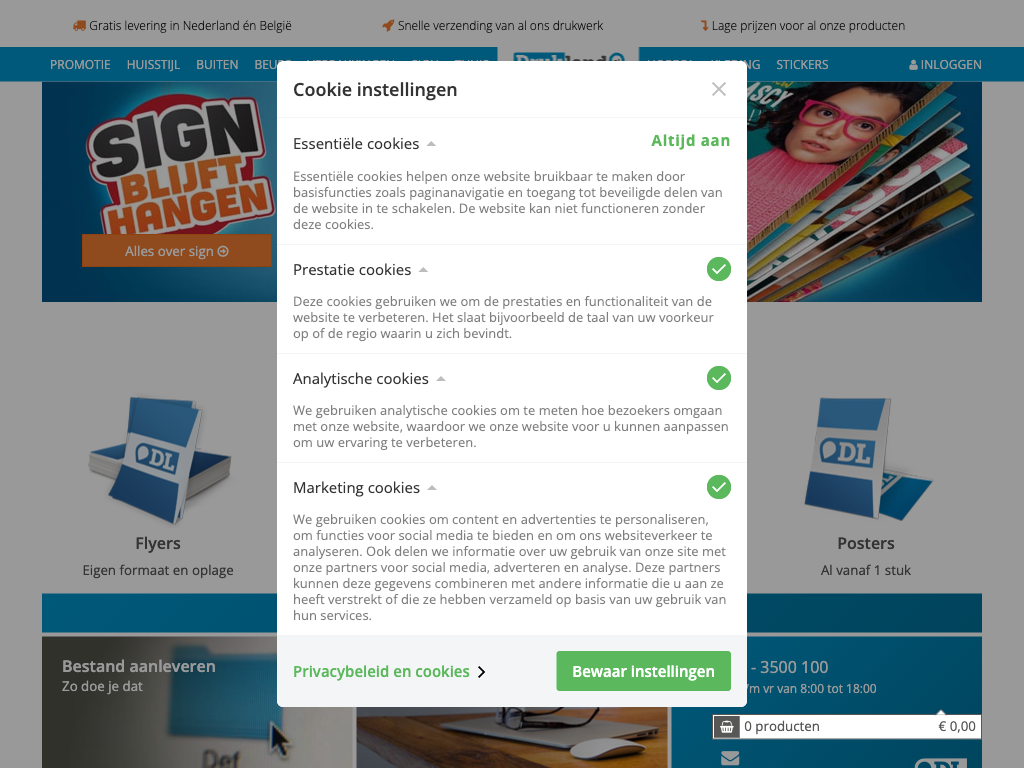Screen dimensions: 1024x768
Task: Click the Posters product image
Action: [x=867, y=458]
